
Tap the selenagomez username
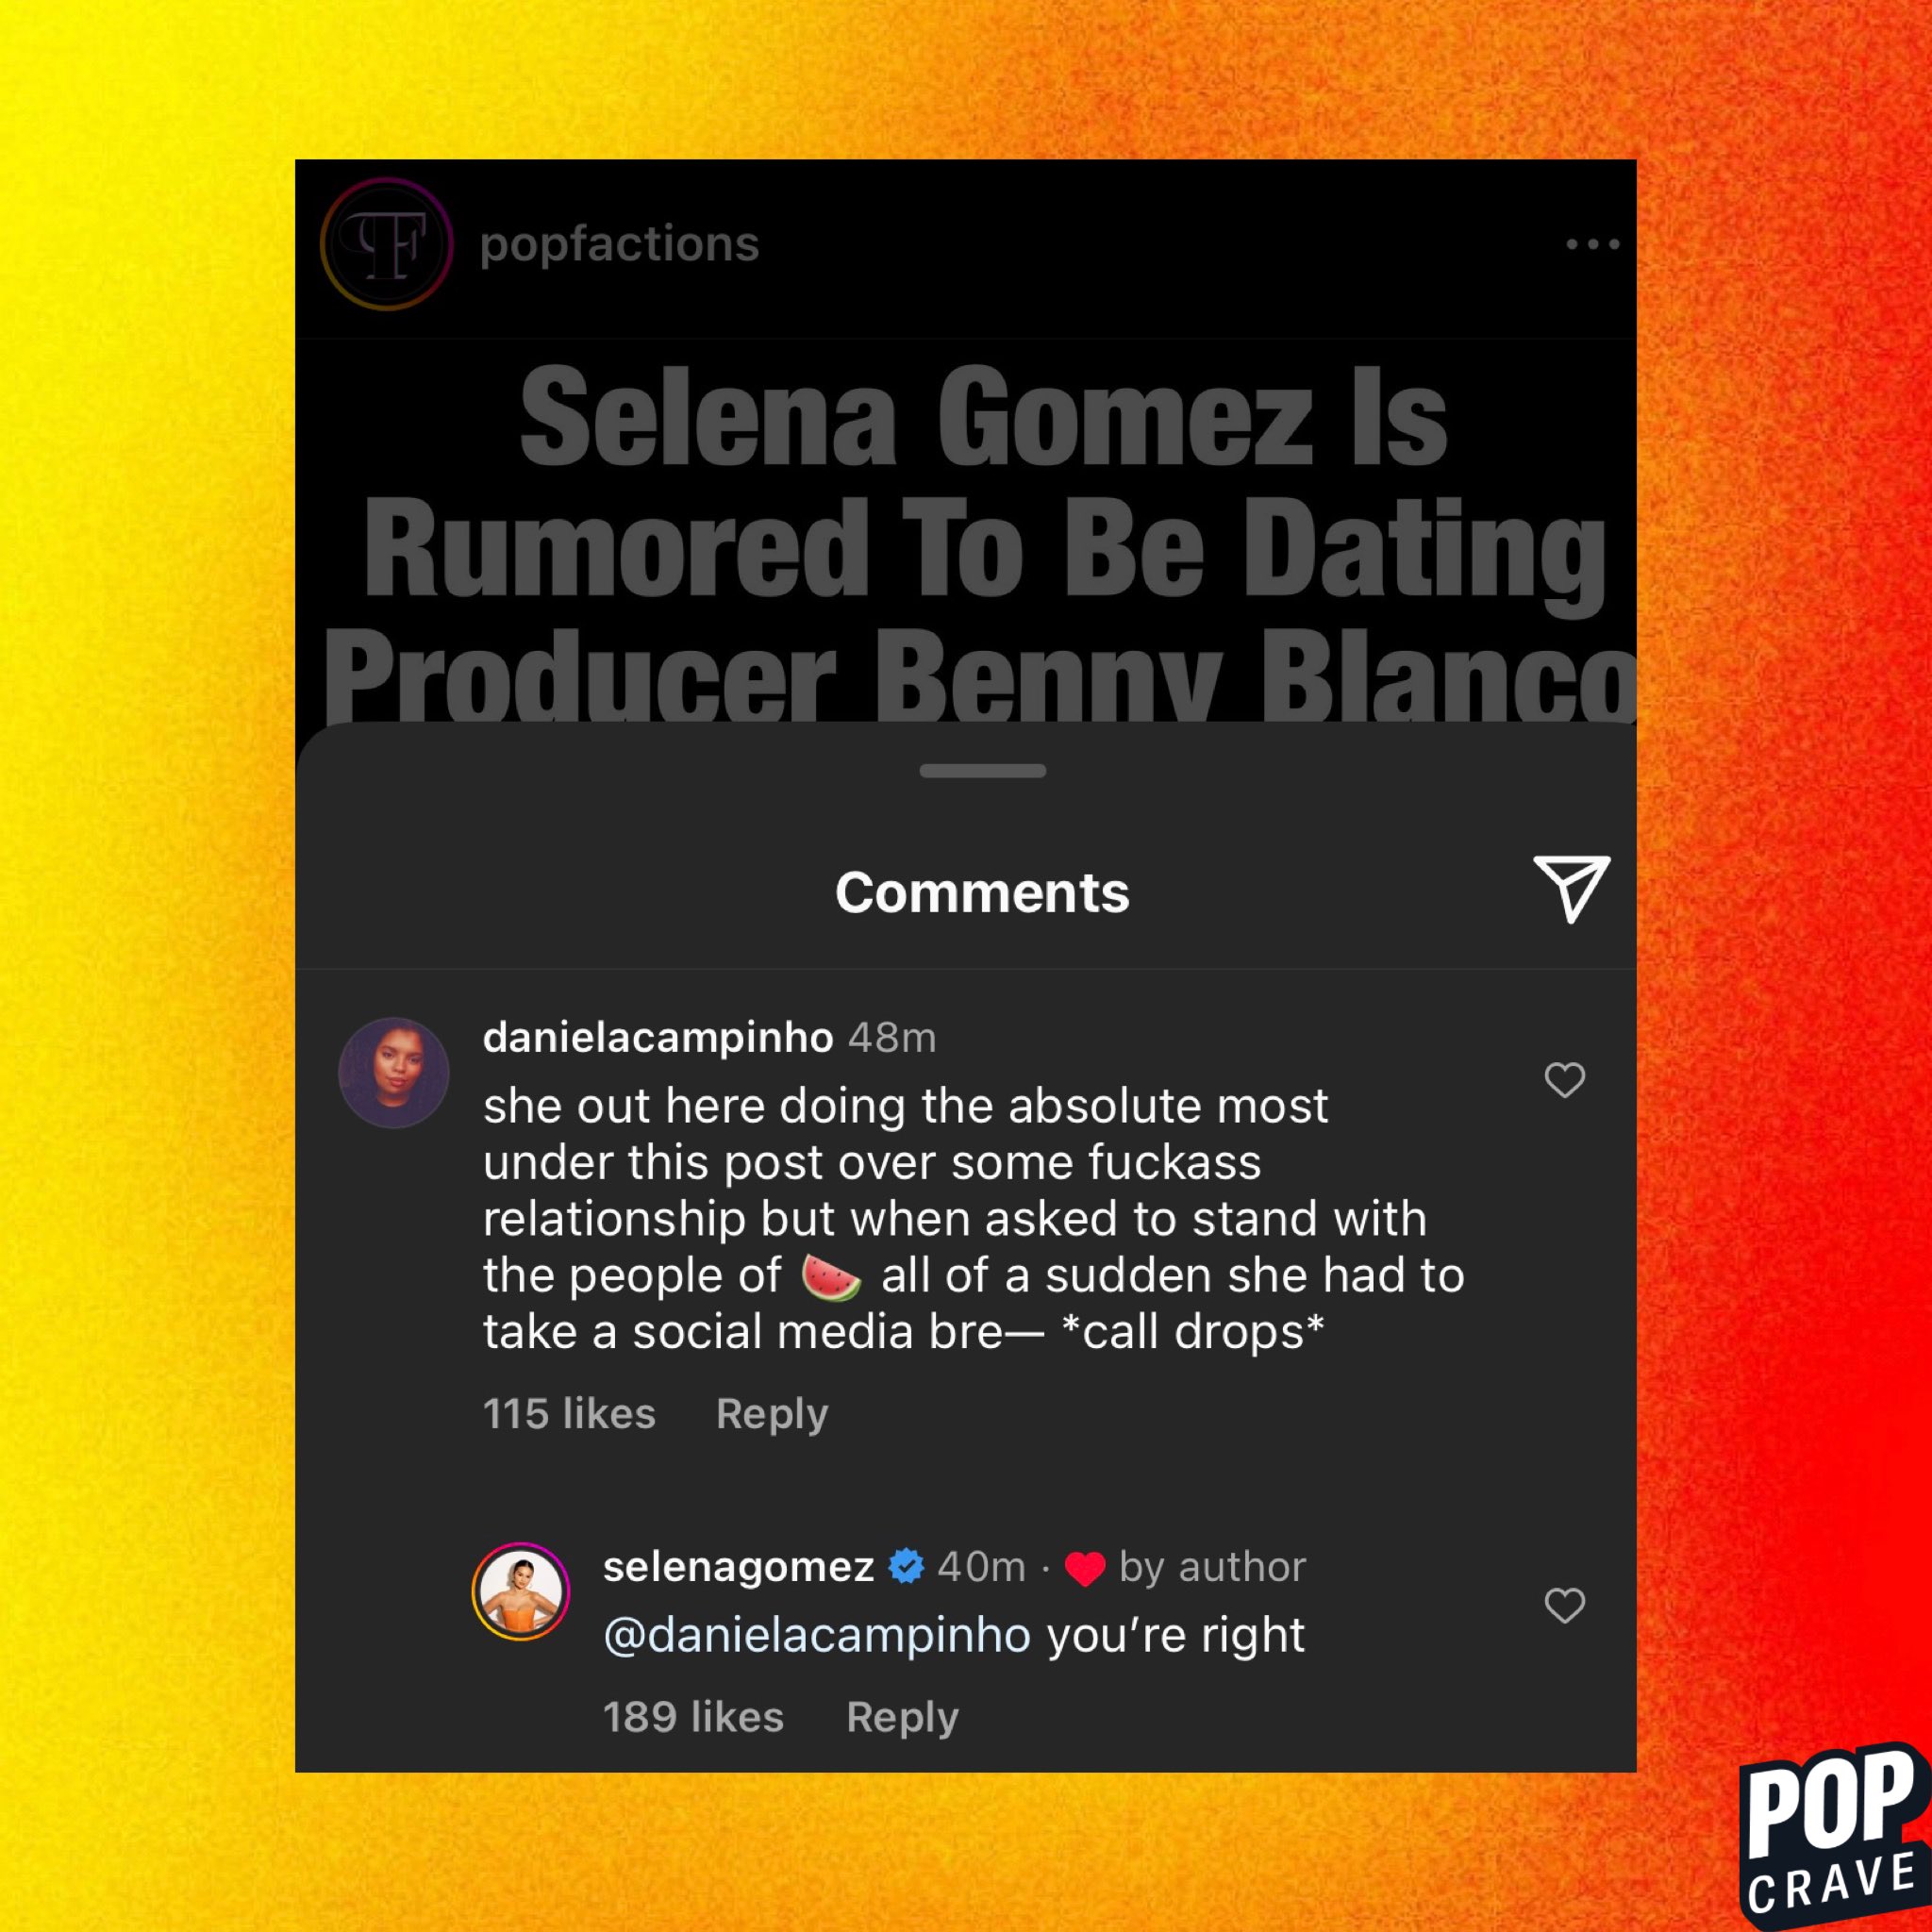tap(739, 1567)
